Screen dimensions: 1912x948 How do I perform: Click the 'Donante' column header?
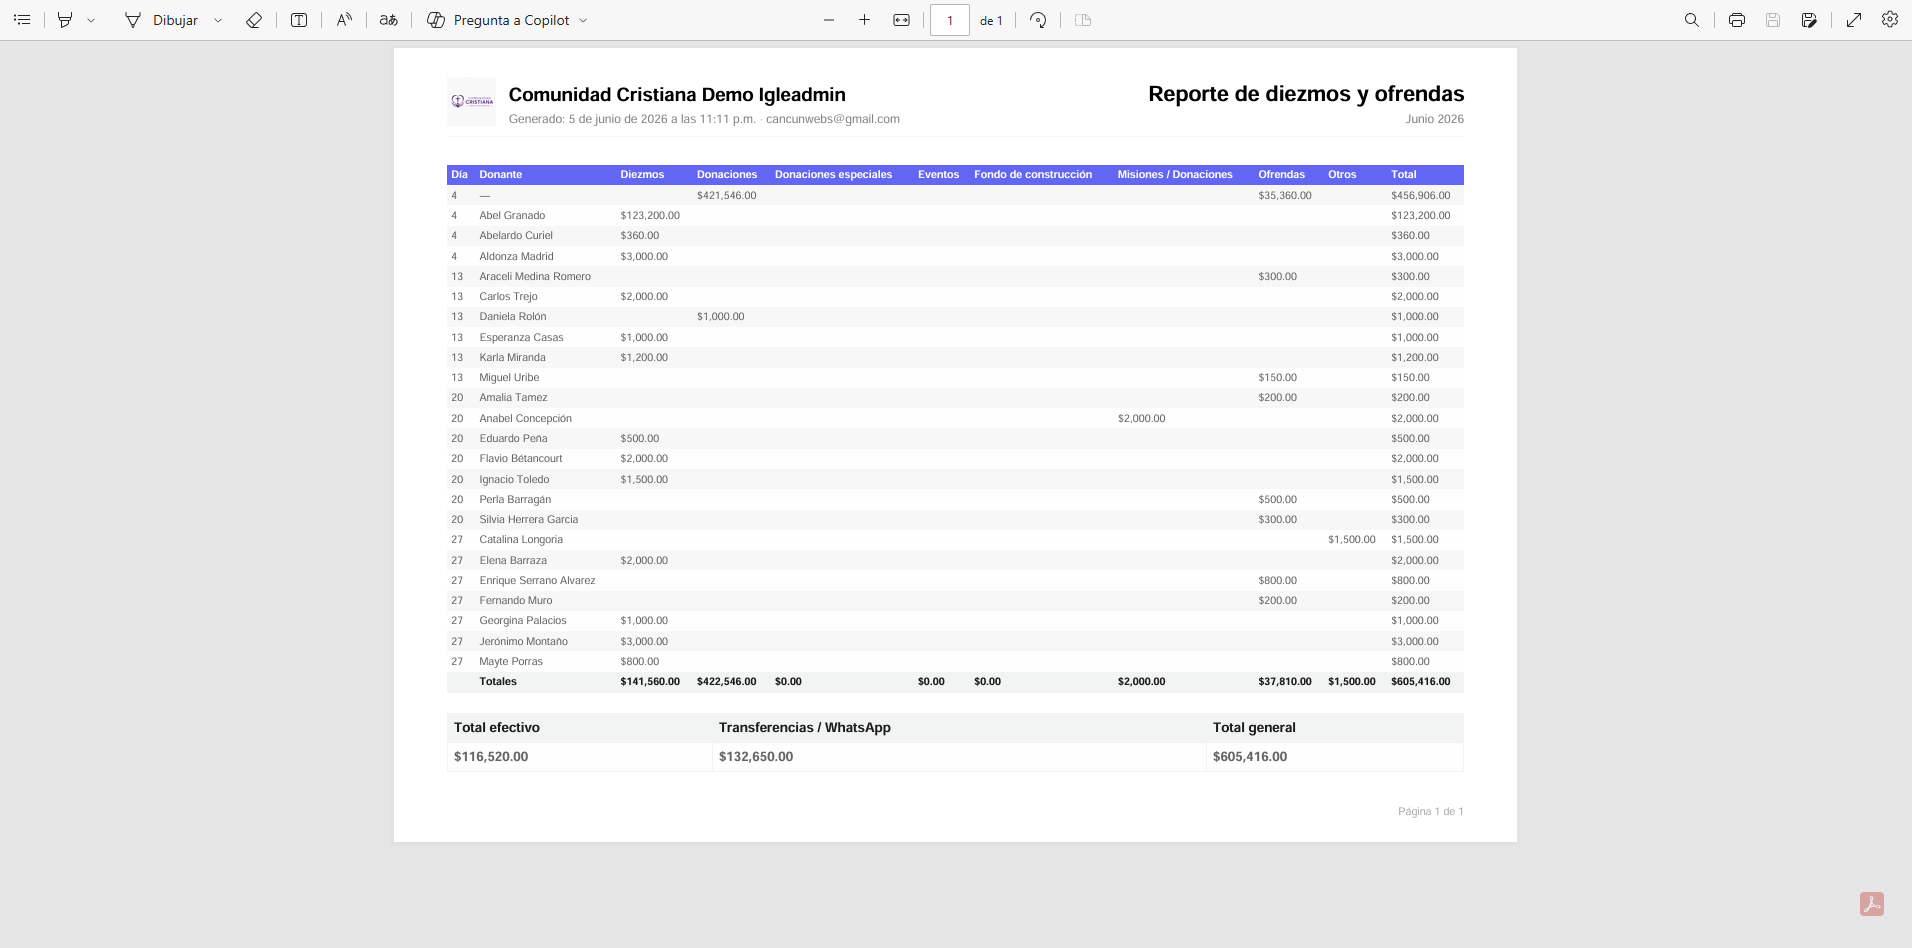tap(501, 174)
